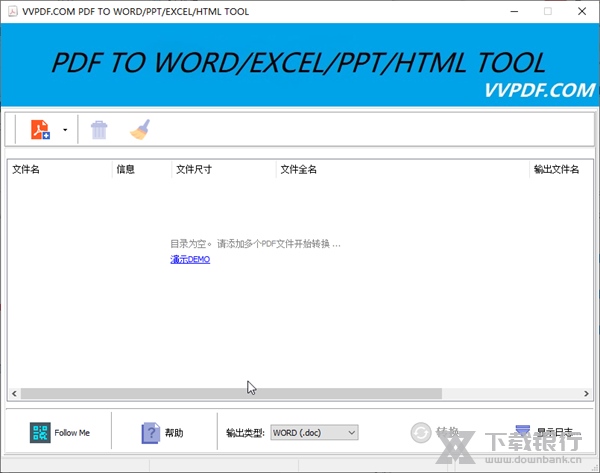Close the VVPDF window
The width and height of the screenshot is (600, 473).
[x=582, y=11]
